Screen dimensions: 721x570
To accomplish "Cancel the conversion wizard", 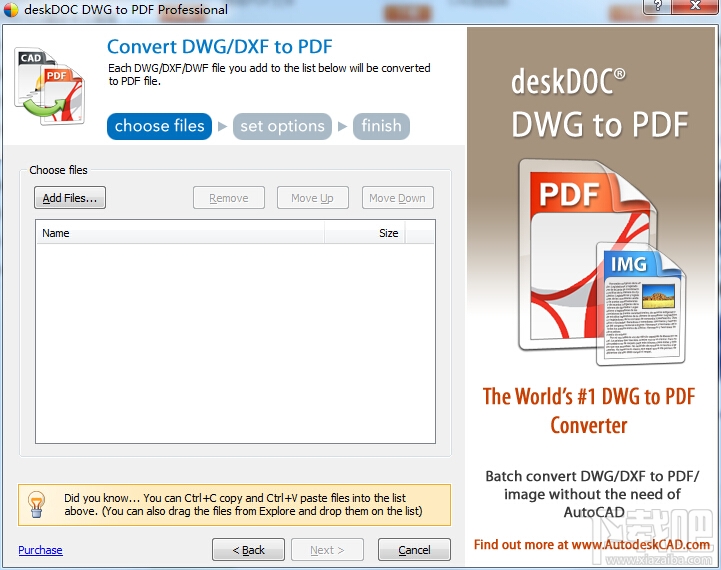I will [414, 550].
